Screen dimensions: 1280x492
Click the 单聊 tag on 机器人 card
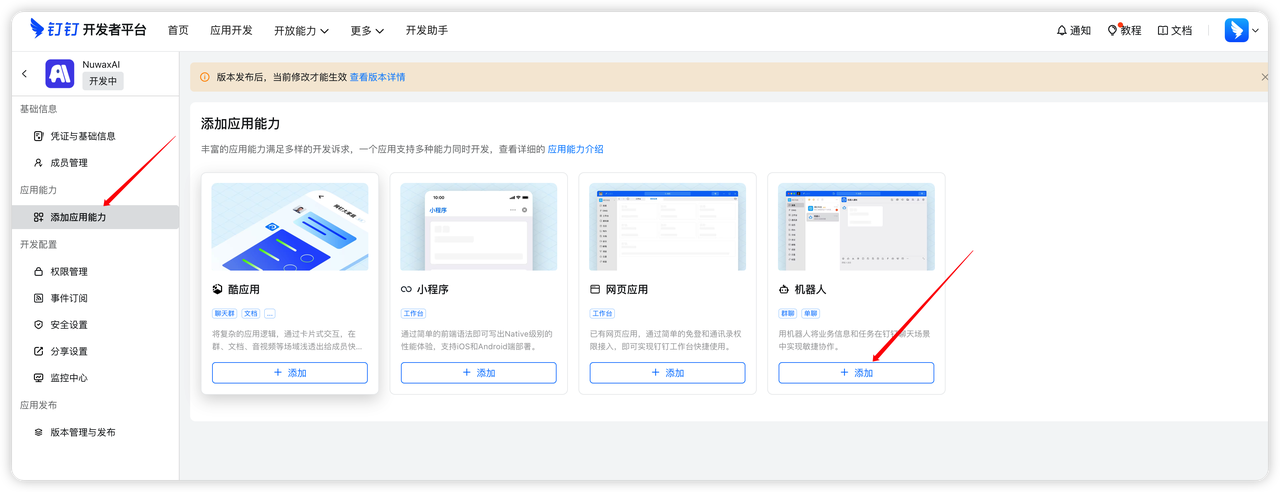810,313
